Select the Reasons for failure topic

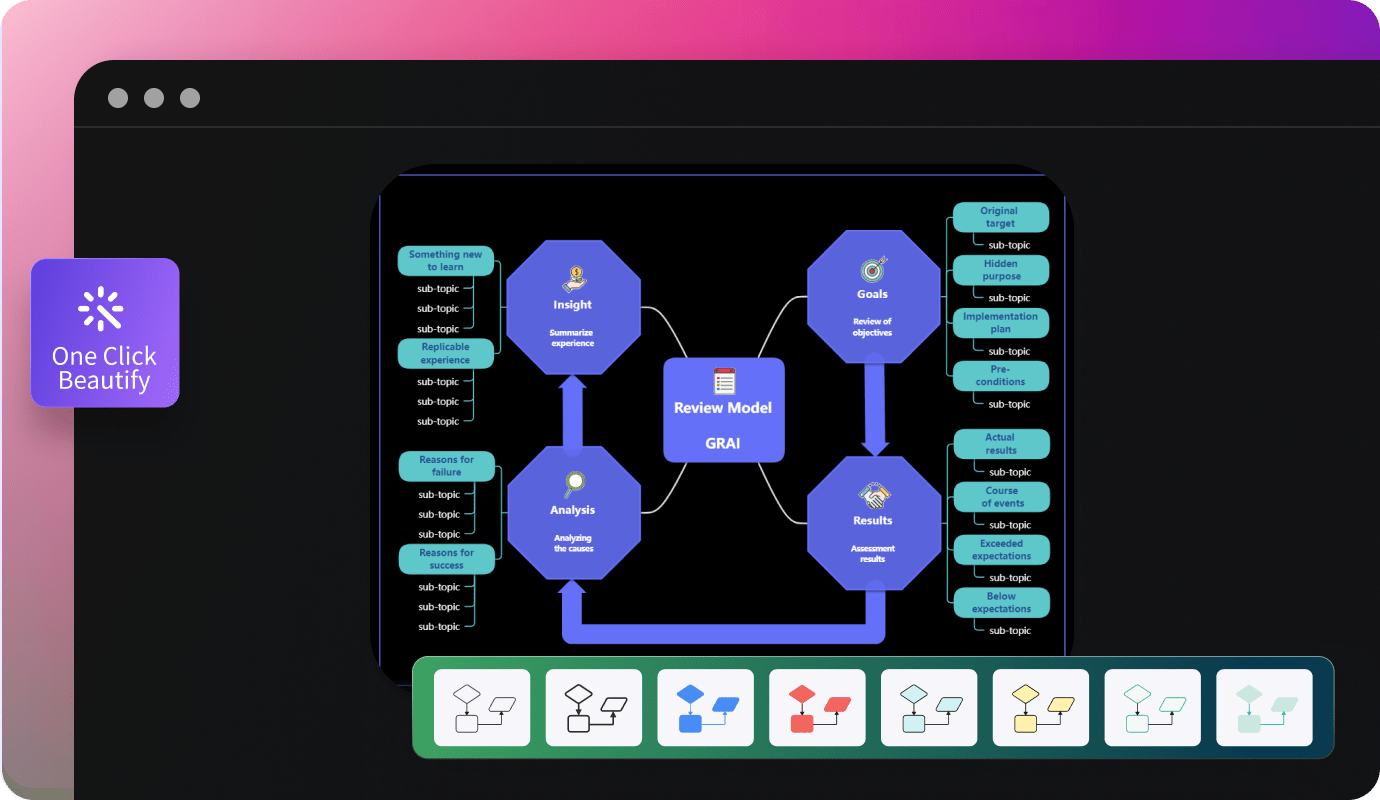coord(447,466)
